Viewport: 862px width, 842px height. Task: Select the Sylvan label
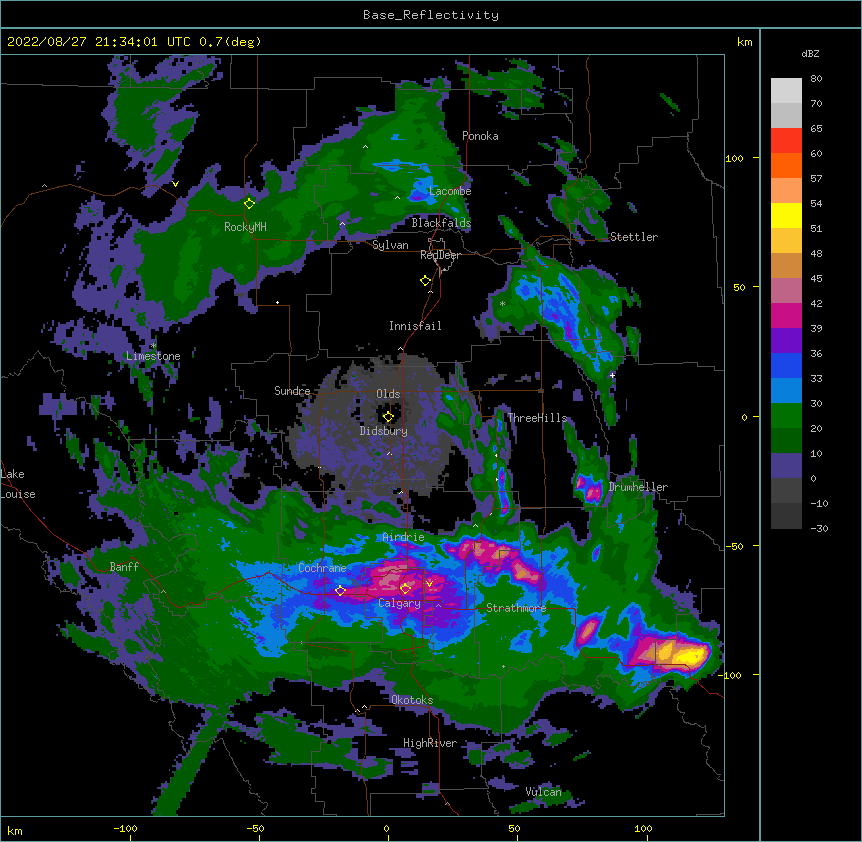390,245
